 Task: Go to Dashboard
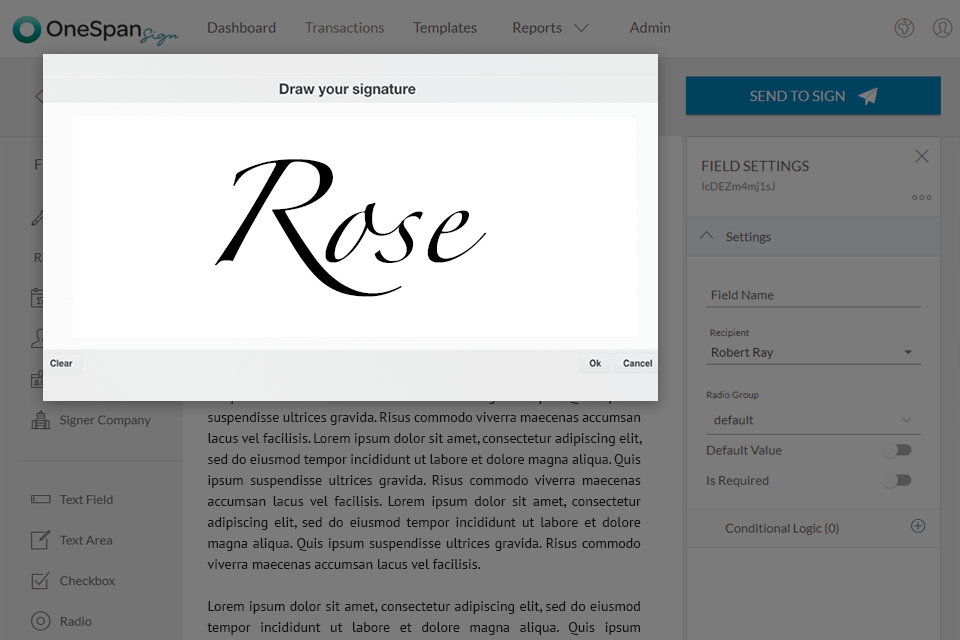(x=241, y=28)
